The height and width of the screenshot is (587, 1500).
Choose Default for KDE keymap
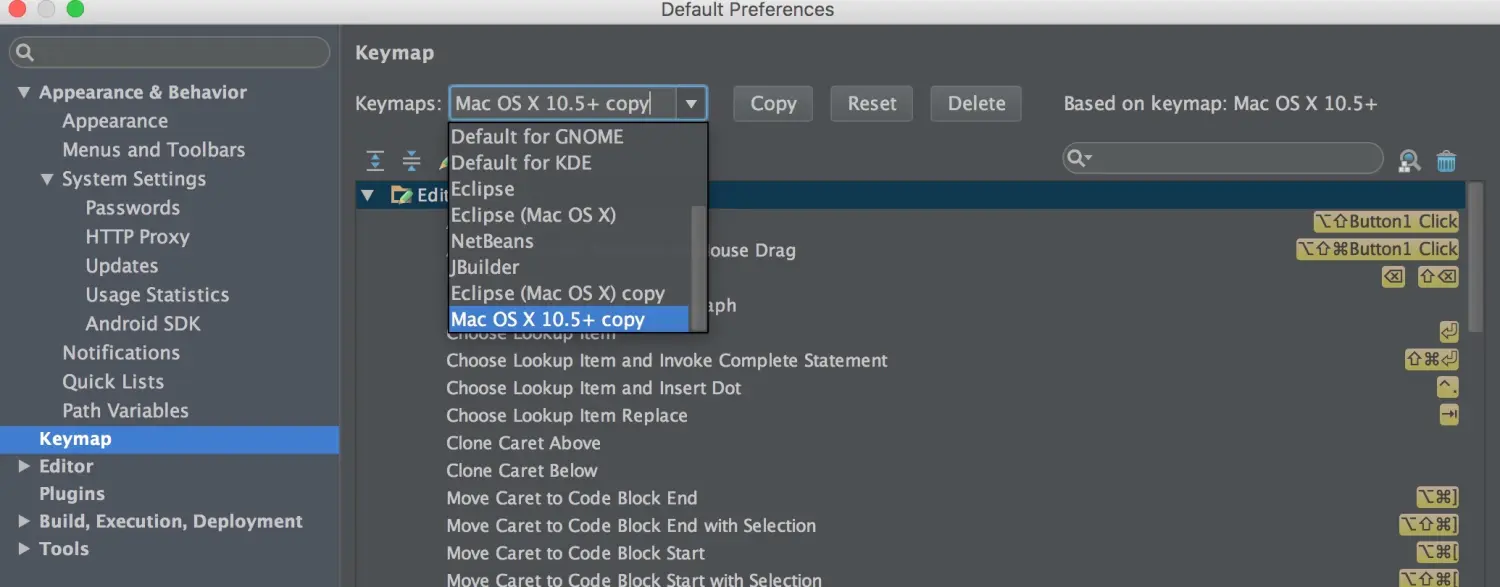coord(570,163)
